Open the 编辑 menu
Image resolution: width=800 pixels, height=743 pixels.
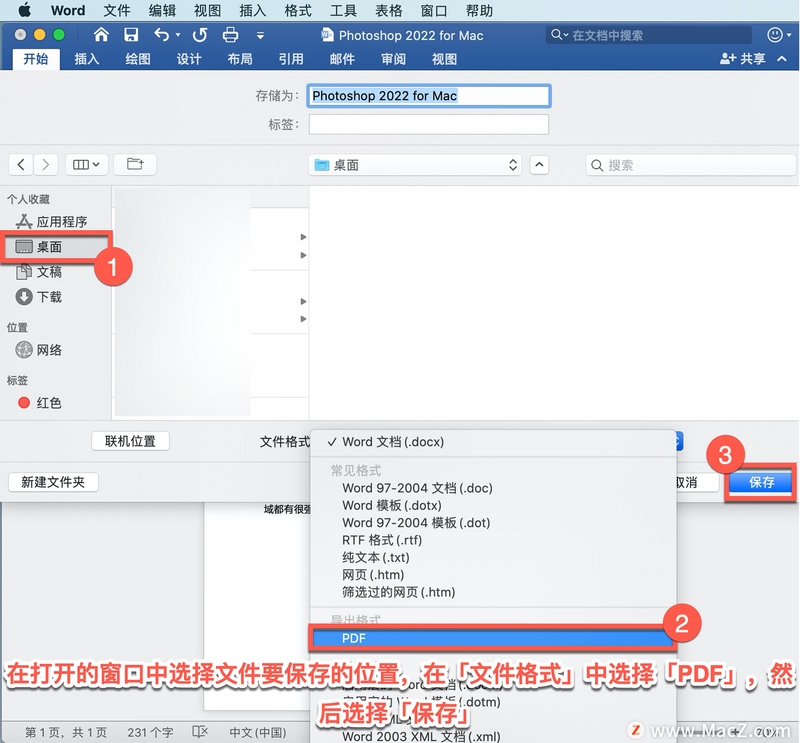(x=162, y=10)
